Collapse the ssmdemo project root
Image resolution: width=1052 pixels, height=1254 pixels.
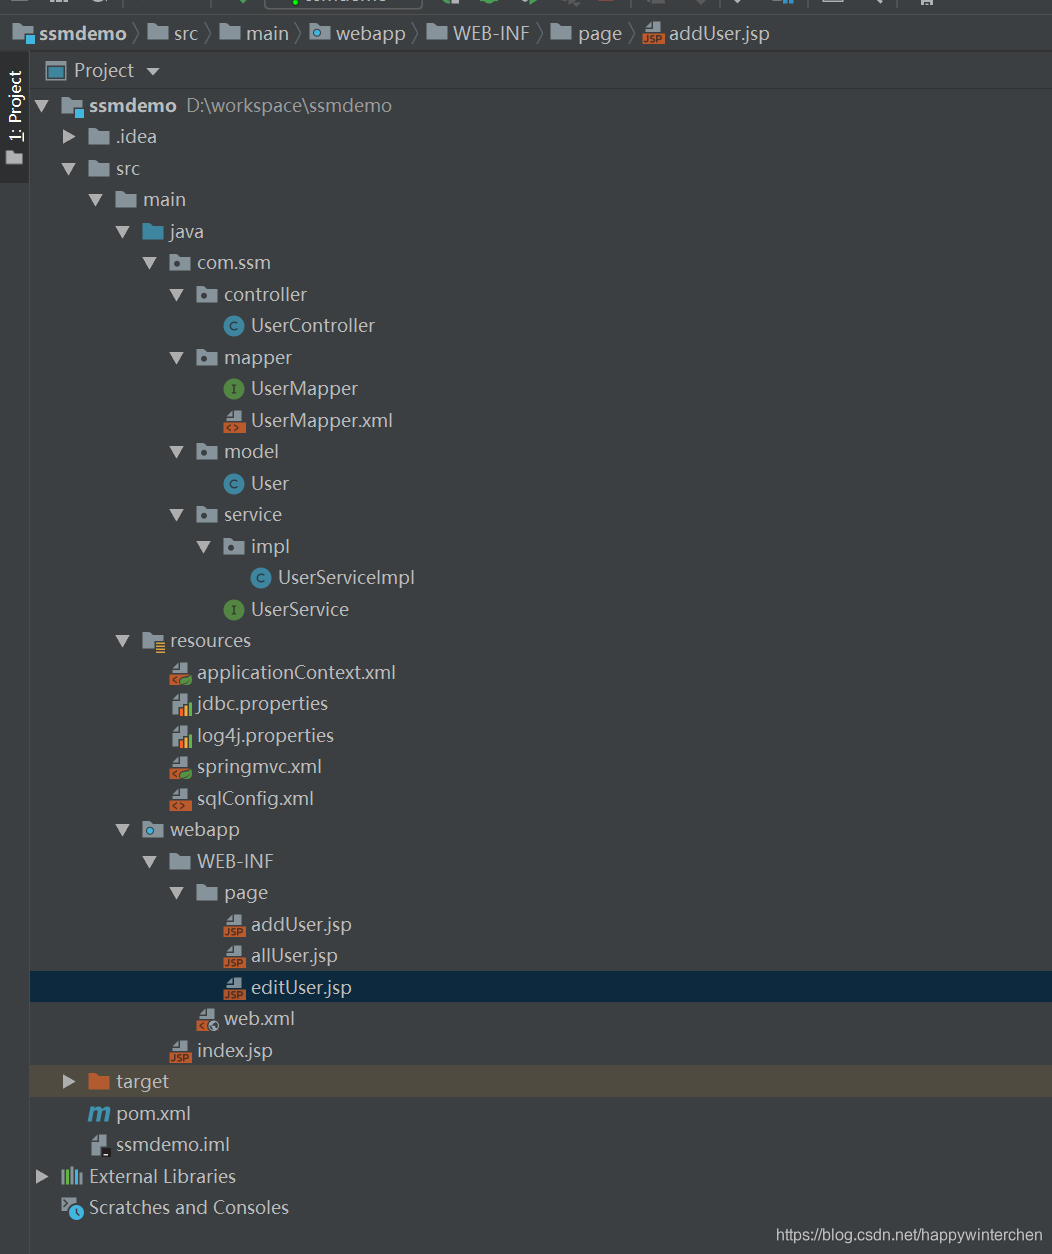point(42,106)
